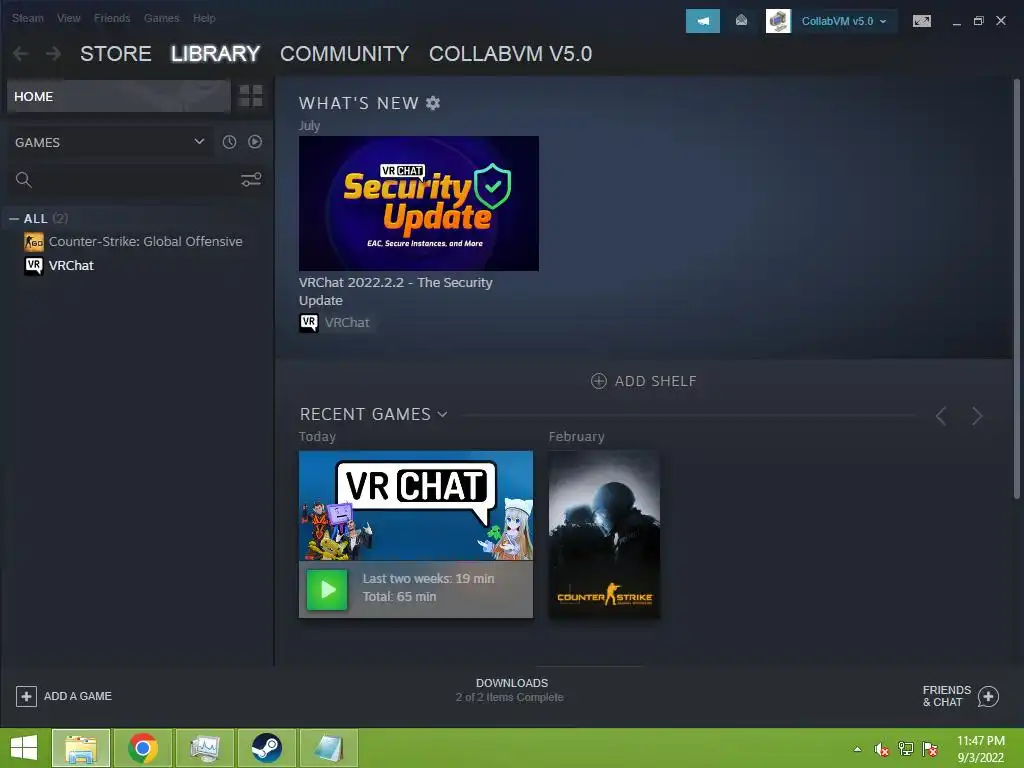Switch to collections grid view icon

pyautogui.click(x=250, y=96)
